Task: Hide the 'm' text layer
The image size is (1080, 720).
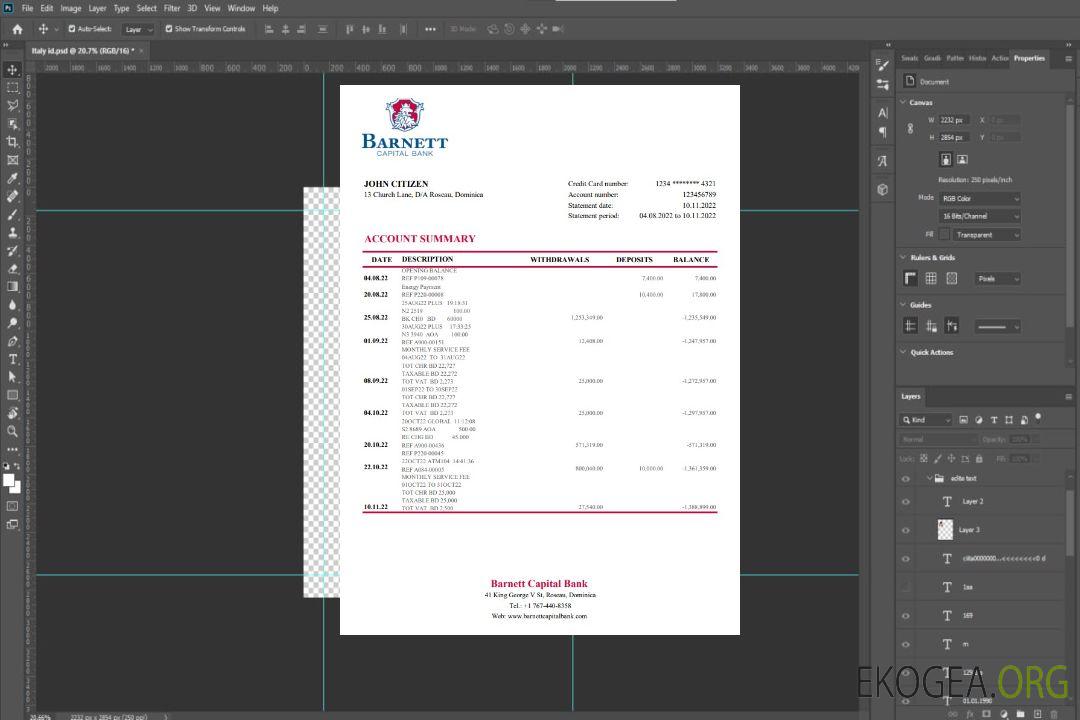Action: tap(906, 645)
